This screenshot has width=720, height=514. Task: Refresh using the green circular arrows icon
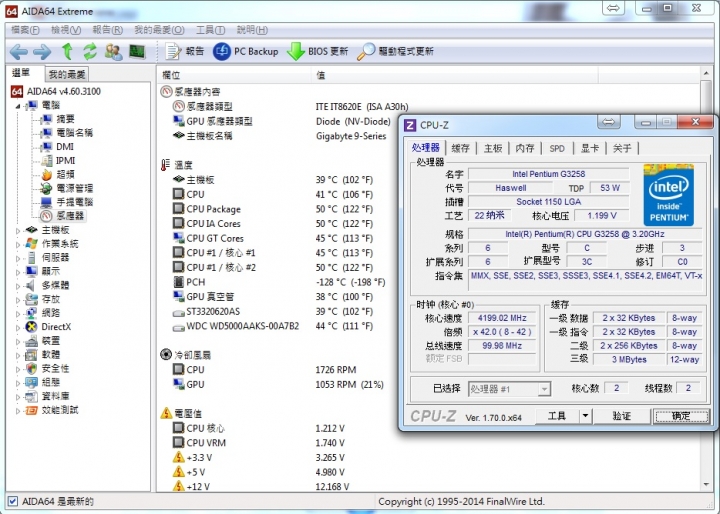pyautogui.click(x=90, y=51)
